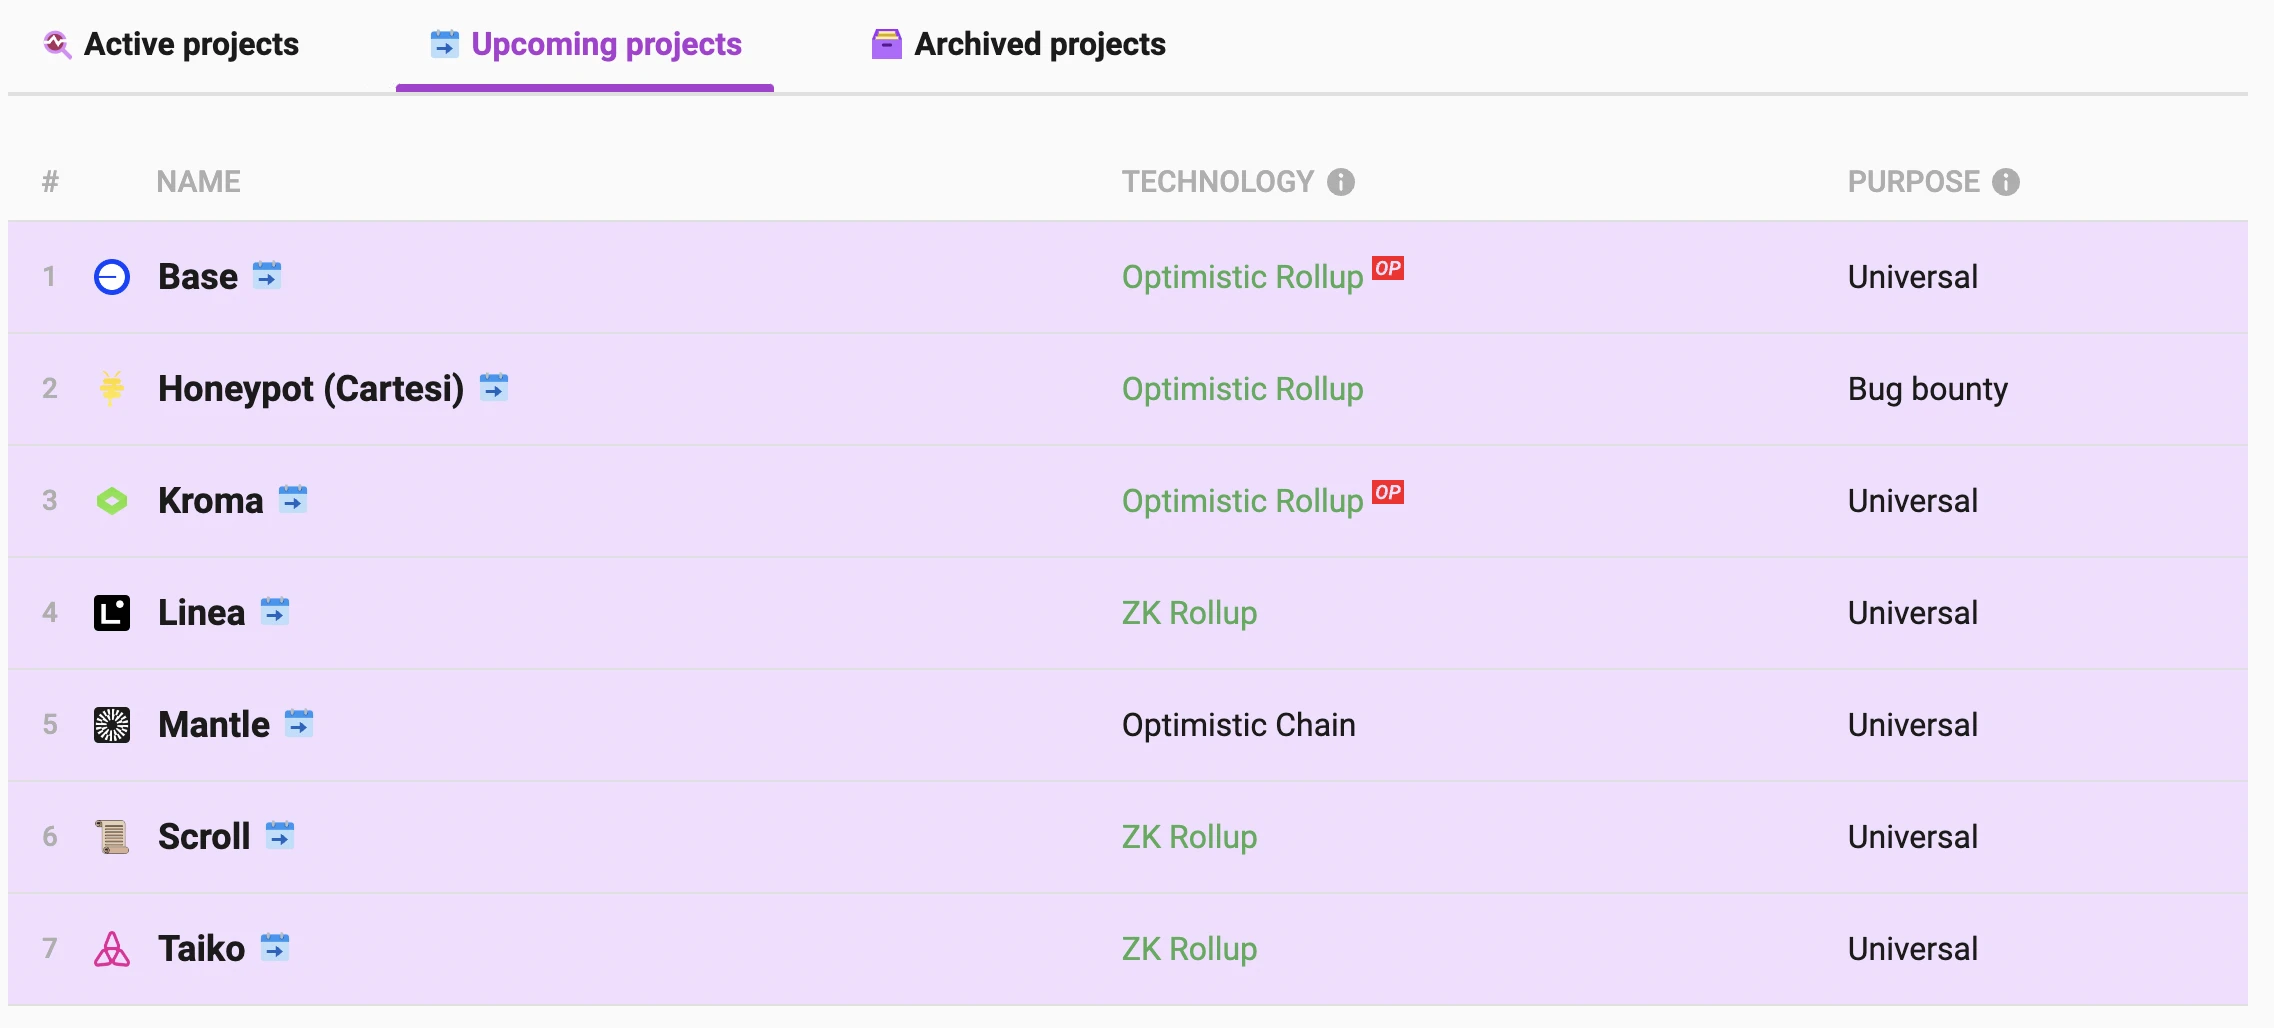Open the Taiko project name link
The height and width of the screenshot is (1028, 2274).
201,948
